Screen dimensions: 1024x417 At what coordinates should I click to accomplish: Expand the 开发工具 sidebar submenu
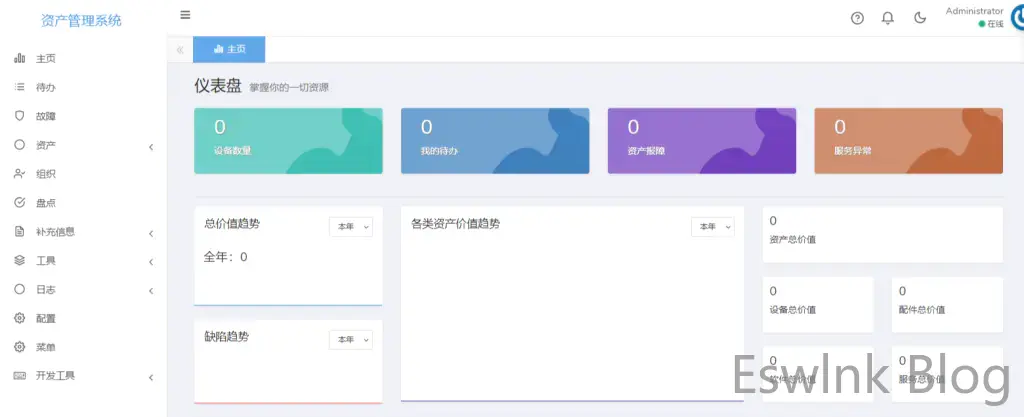[x=151, y=377]
